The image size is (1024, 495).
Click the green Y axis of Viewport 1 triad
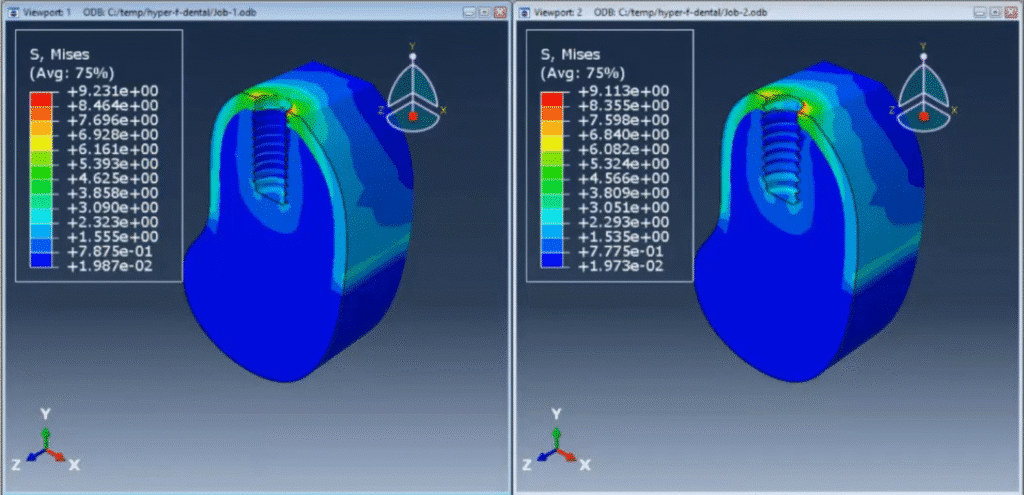(x=45, y=438)
